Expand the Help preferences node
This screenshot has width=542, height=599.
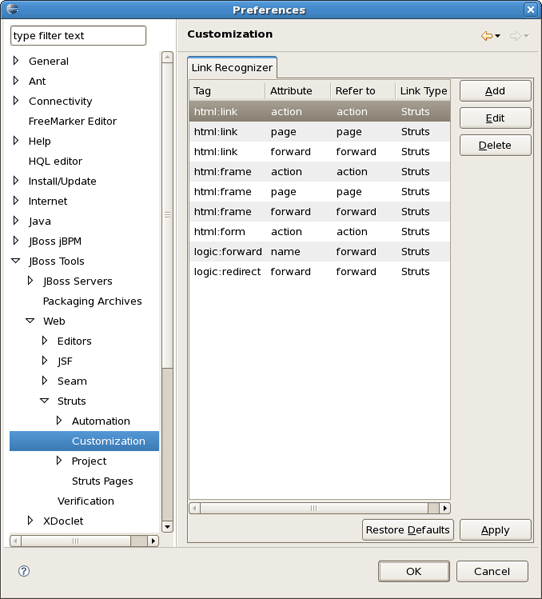[x=16, y=141]
